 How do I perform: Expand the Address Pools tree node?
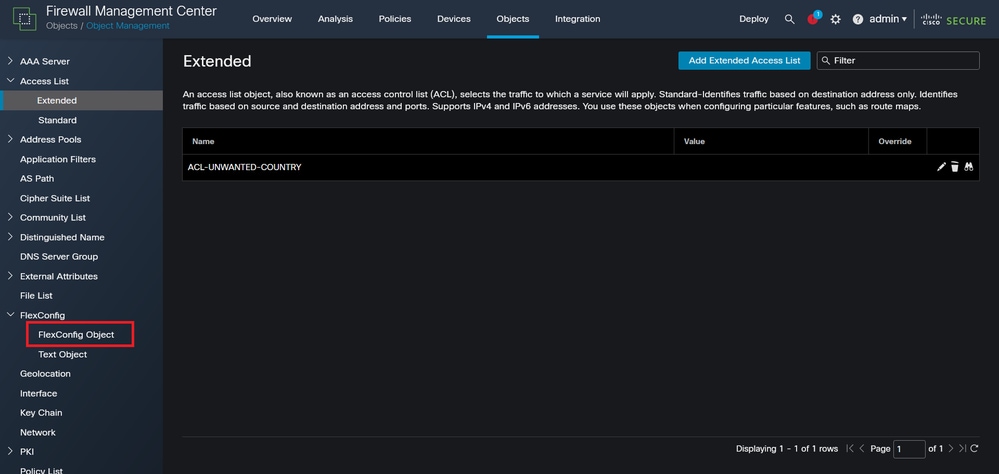(10, 139)
